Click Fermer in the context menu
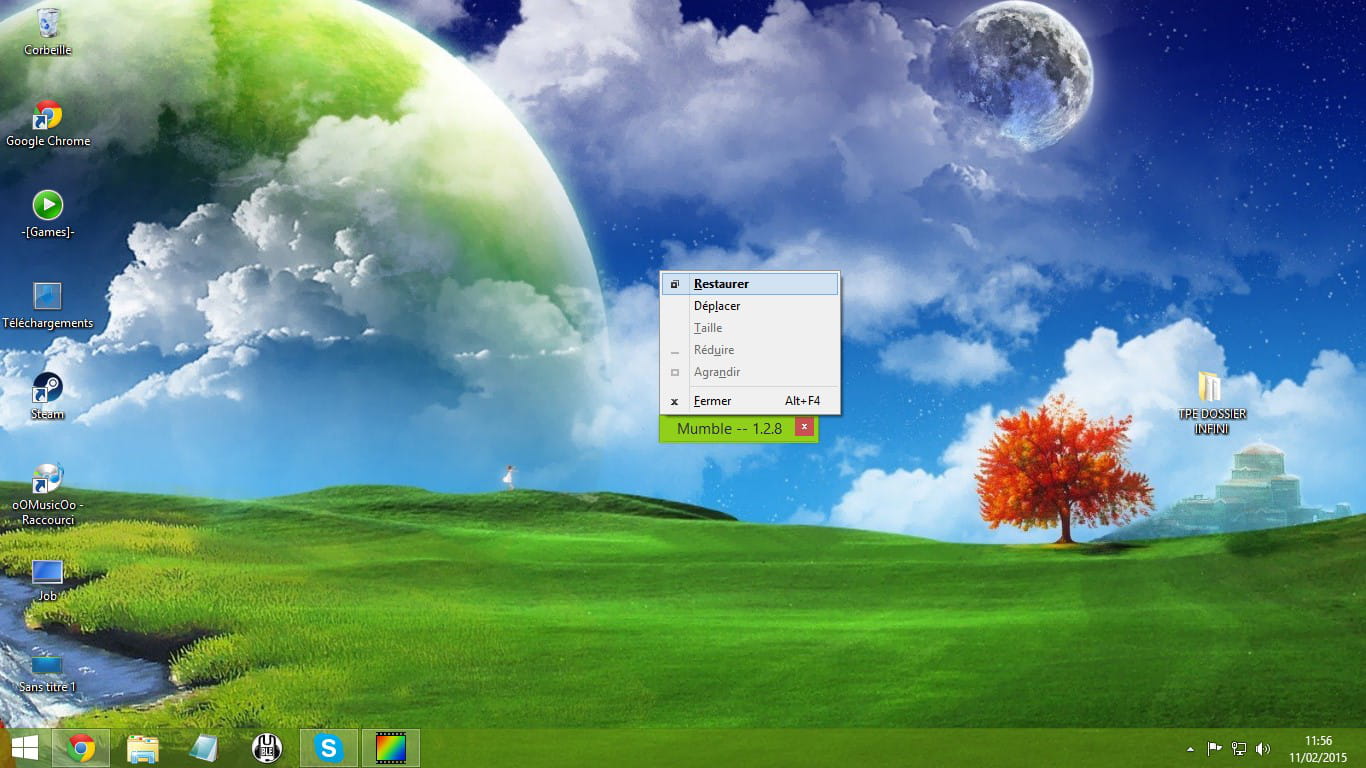Image resolution: width=1366 pixels, height=768 pixels. coord(712,401)
